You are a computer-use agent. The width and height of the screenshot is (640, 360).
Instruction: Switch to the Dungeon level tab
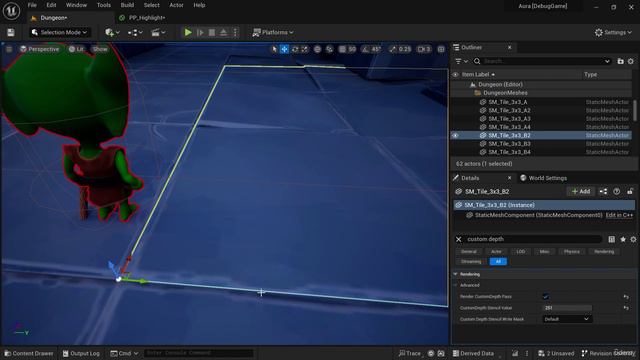[x=54, y=18]
